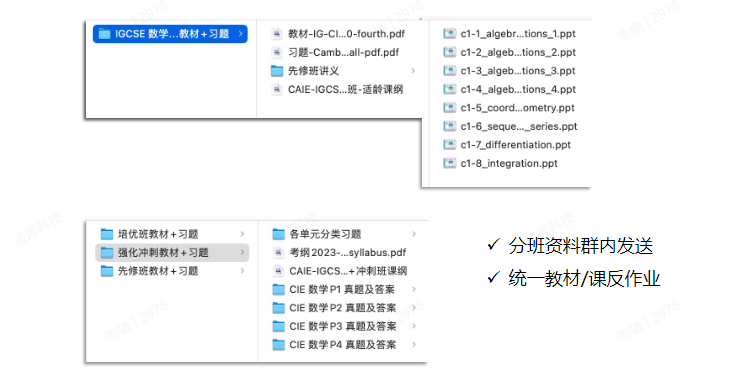
Task: Select the file name CAIE-IGCS...+冲刺班课纲
Action: pyautogui.click(x=348, y=271)
